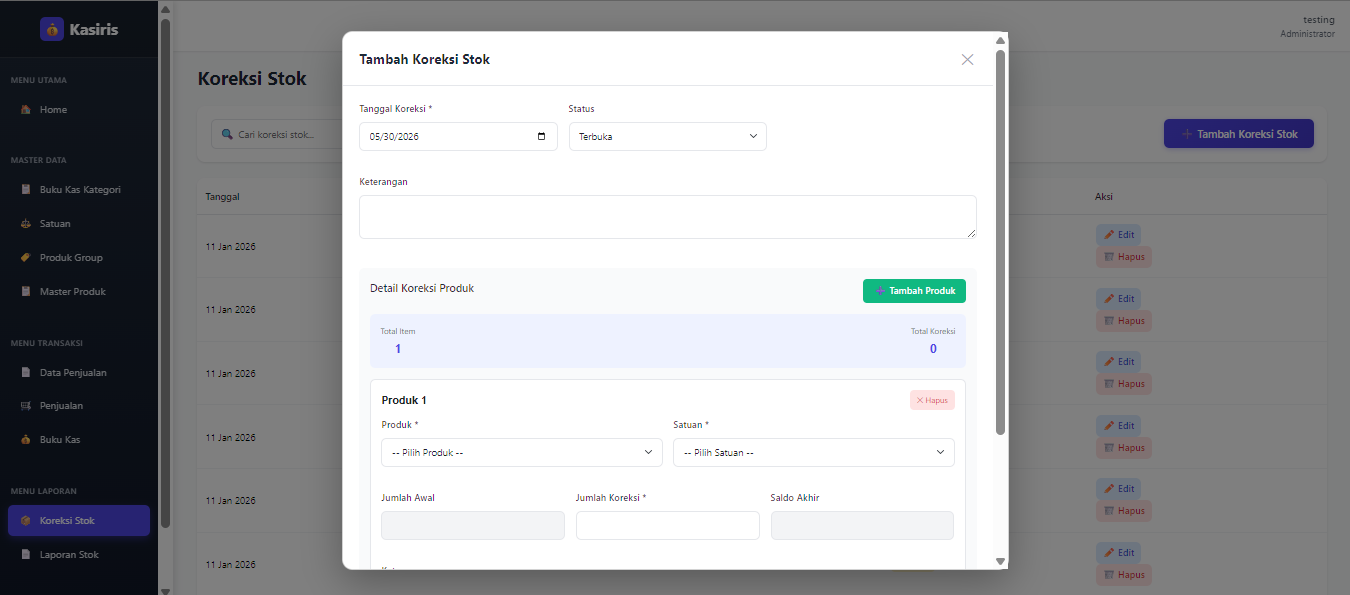Click Edit in the fourth table row

click(x=1118, y=426)
